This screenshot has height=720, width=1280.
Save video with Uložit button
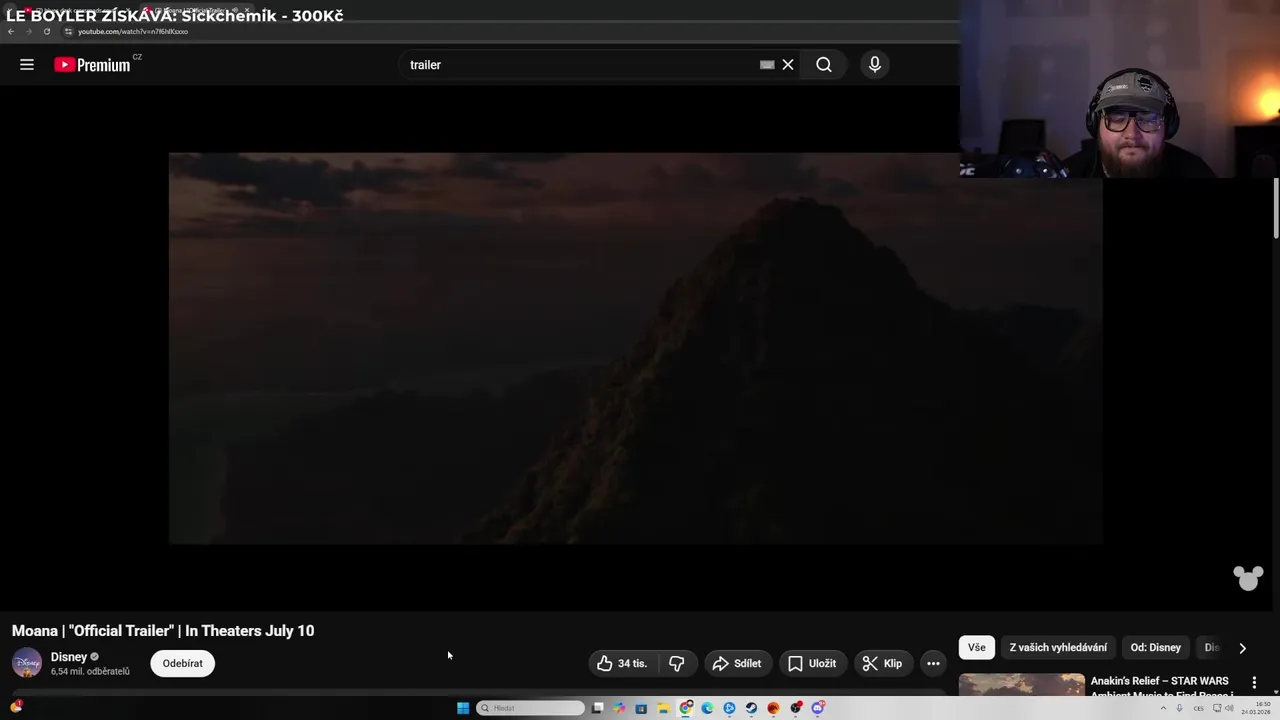[x=812, y=663]
